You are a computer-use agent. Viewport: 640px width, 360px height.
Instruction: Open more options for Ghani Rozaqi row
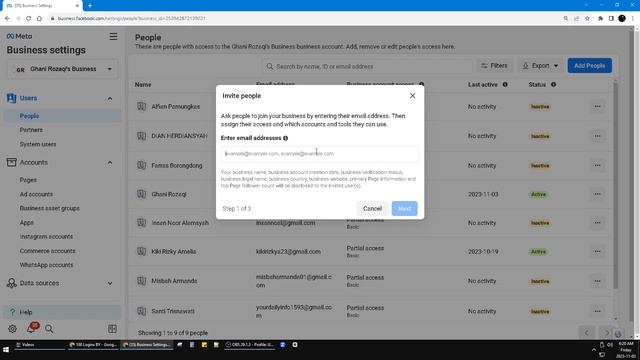(x=597, y=194)
